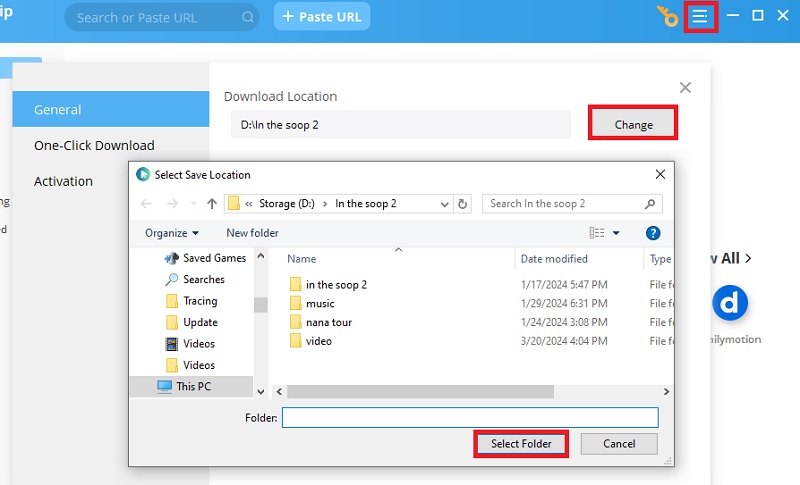Image resolution: width=800 pixels, height=485 pixels.
Task: Refresh the In the soop 2 folder
Action: [x=462, y=204]
